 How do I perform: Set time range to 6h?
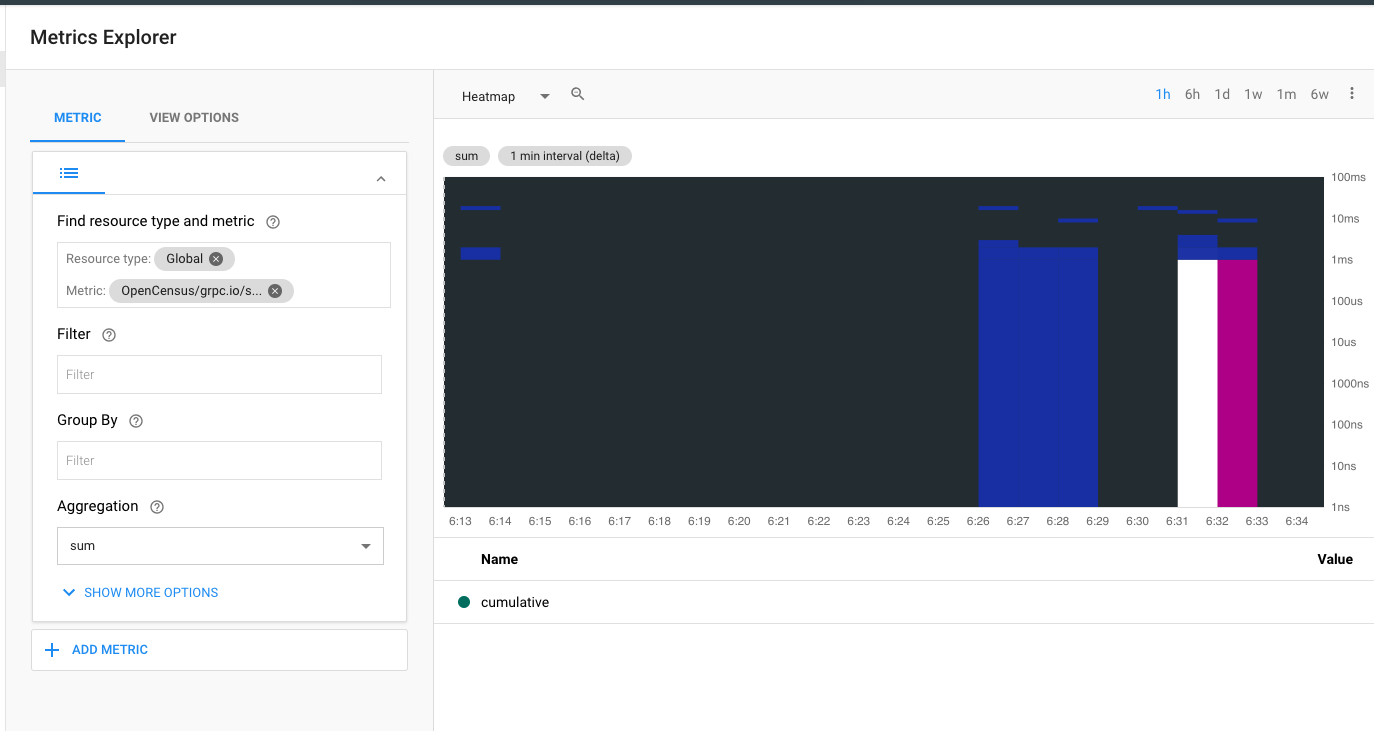[x=1192, y=95]
